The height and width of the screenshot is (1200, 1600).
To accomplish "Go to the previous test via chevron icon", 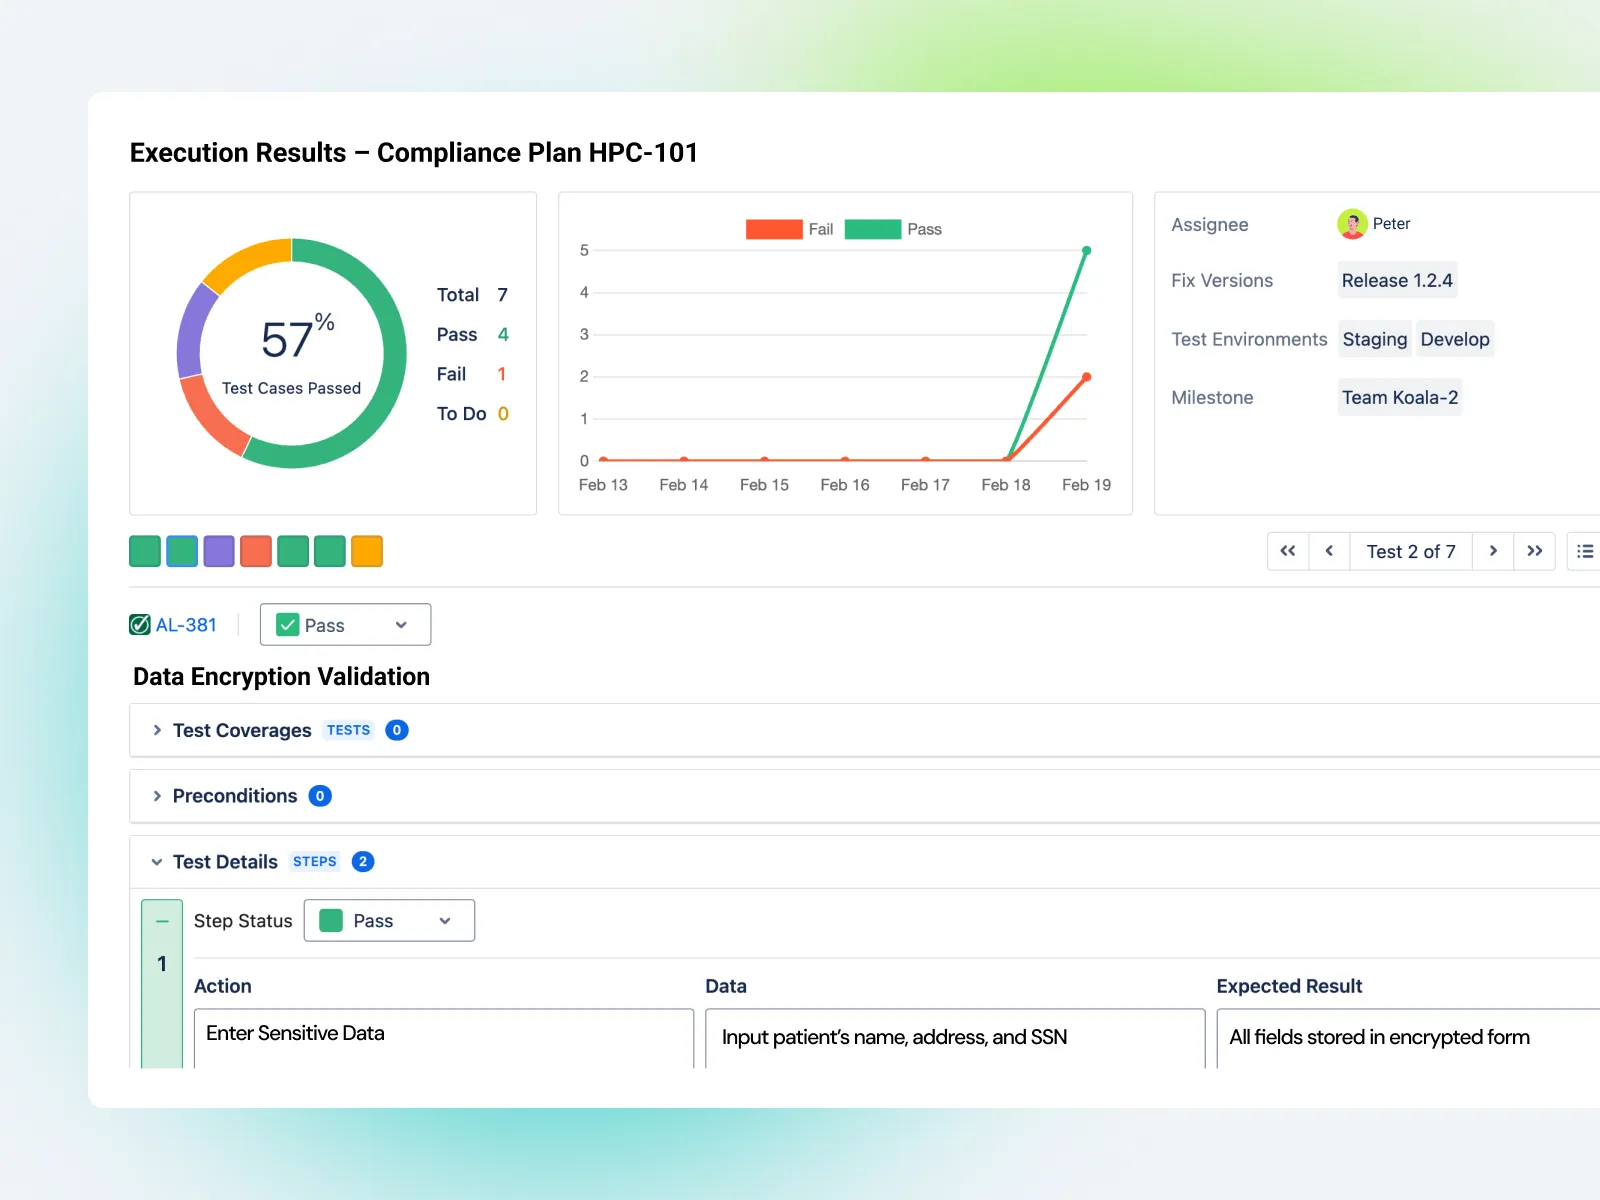I will click(1329, 551).
